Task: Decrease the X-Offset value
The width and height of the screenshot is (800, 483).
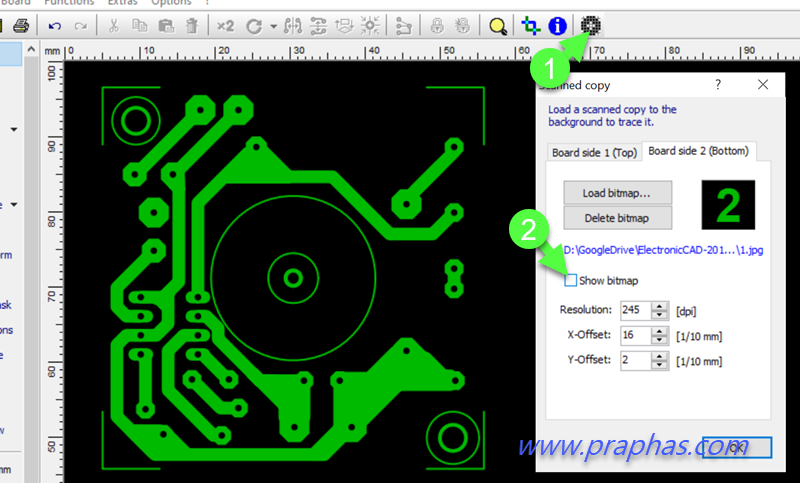Action: [x=659, y=340]
